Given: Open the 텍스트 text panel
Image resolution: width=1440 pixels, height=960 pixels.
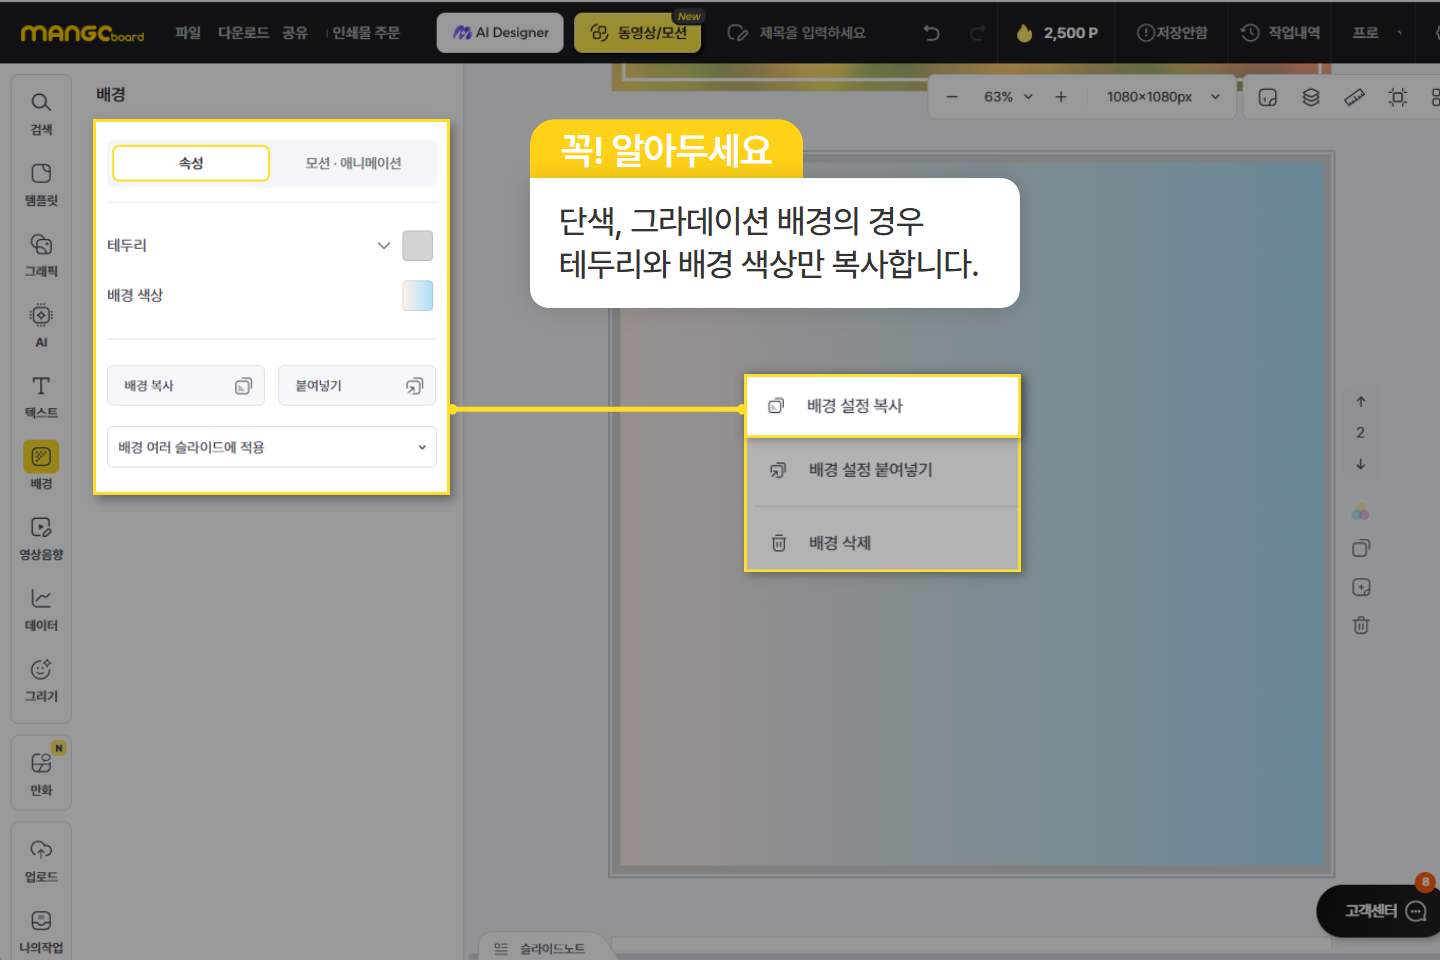Looking at the screenshot, I should [x=41, y=397].
